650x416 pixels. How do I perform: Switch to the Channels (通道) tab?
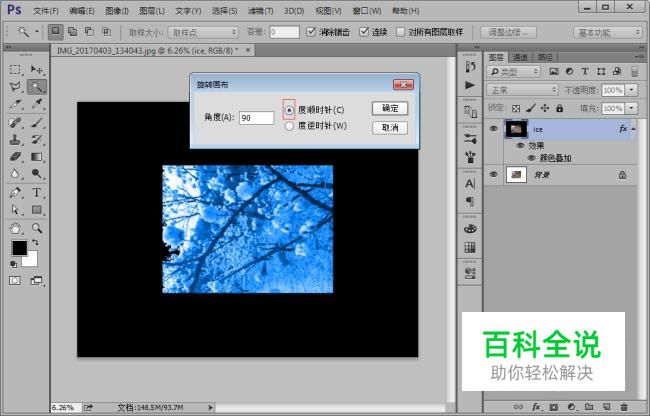(x=521, y=57)
